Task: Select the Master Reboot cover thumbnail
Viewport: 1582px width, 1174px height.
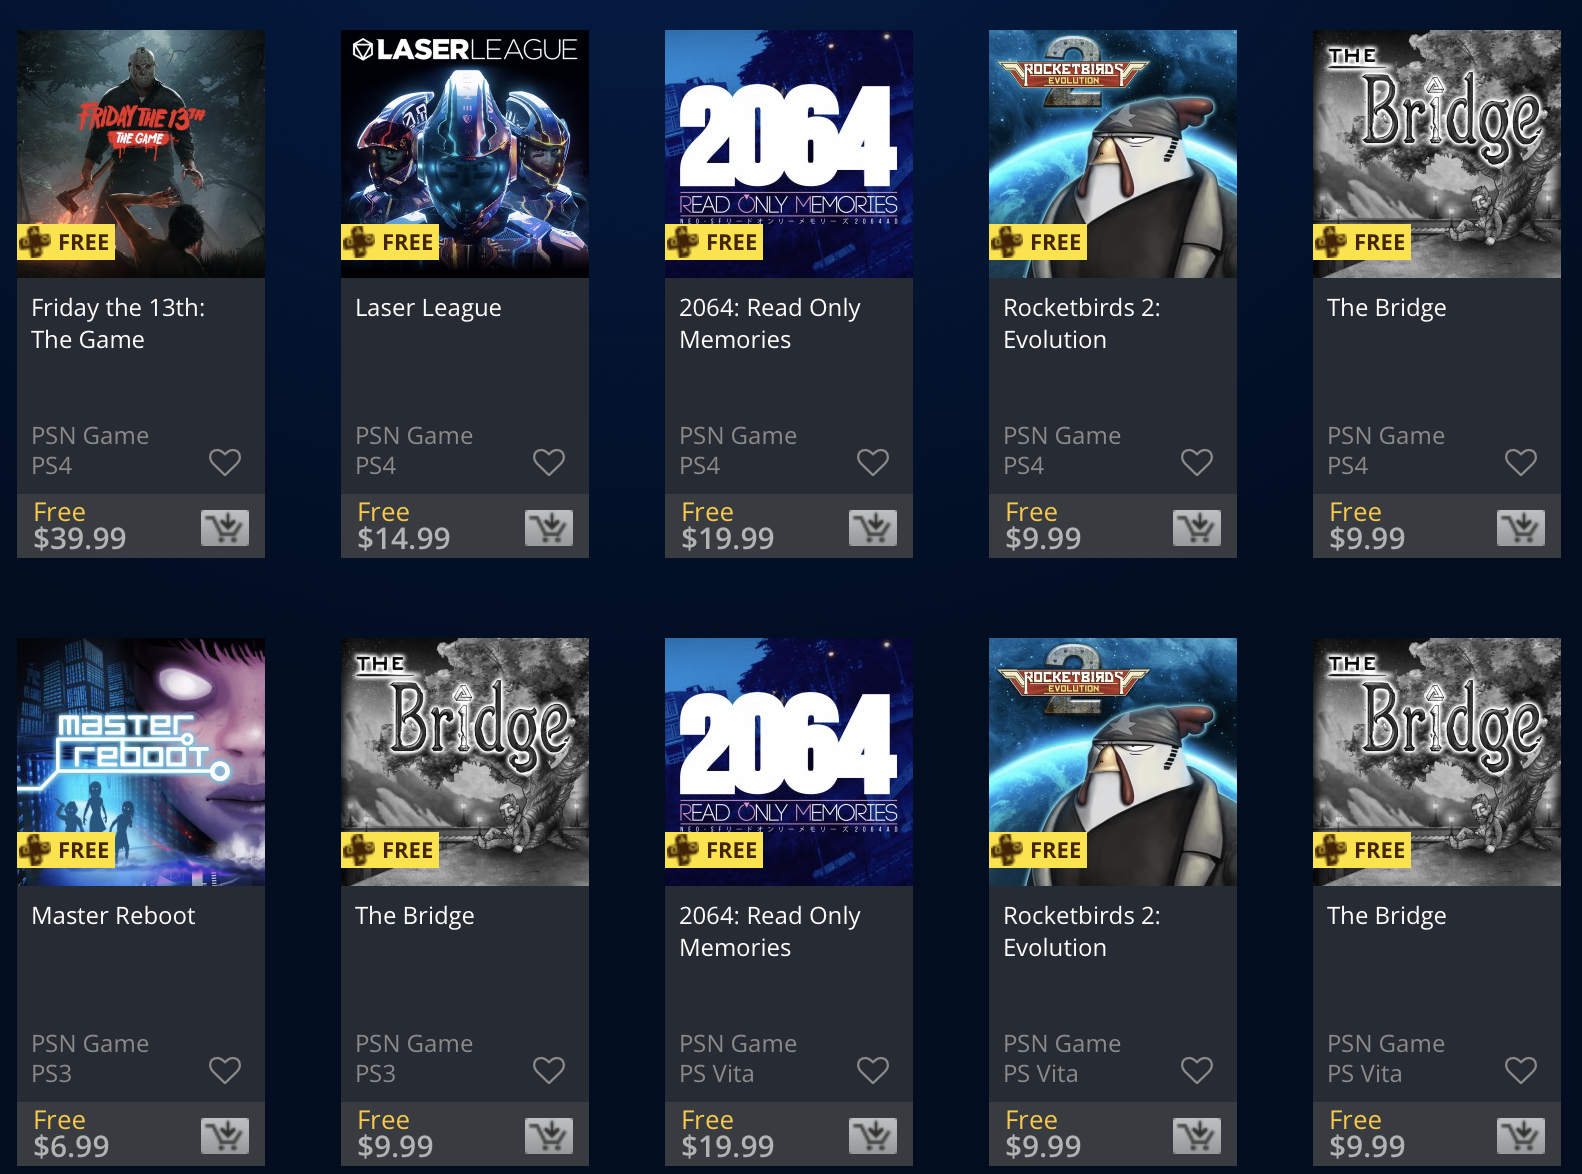Action: tap(141, 762)
